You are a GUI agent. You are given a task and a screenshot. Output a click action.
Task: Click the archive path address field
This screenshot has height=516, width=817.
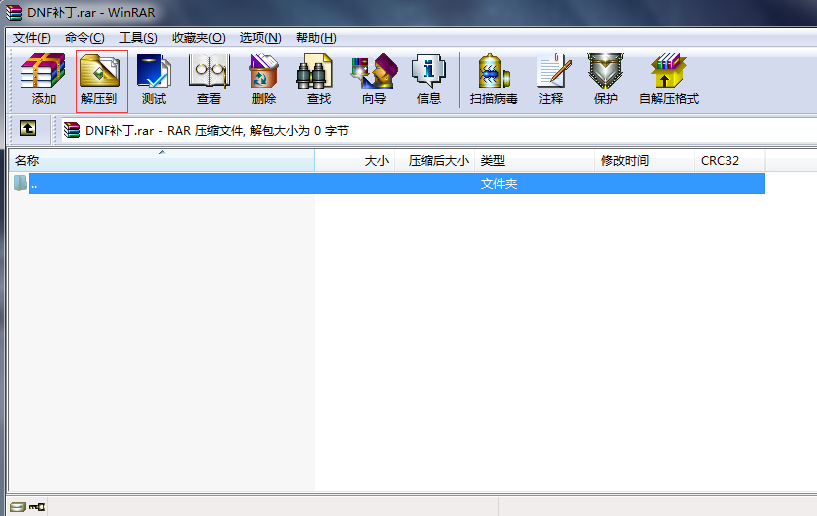(439, 130)
